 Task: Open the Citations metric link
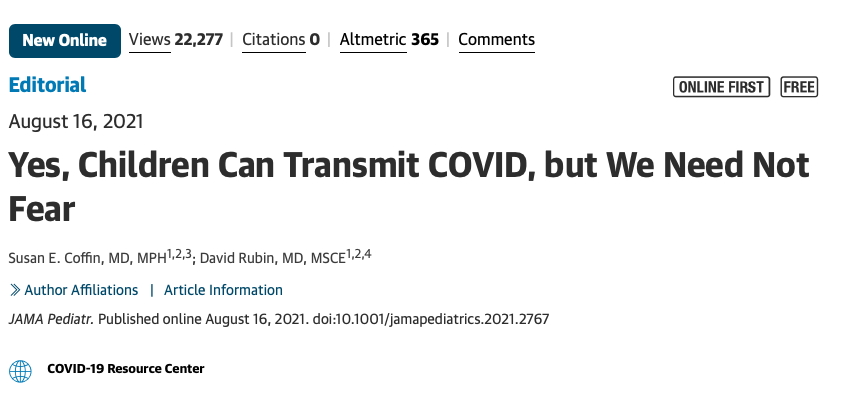(274, 40)
